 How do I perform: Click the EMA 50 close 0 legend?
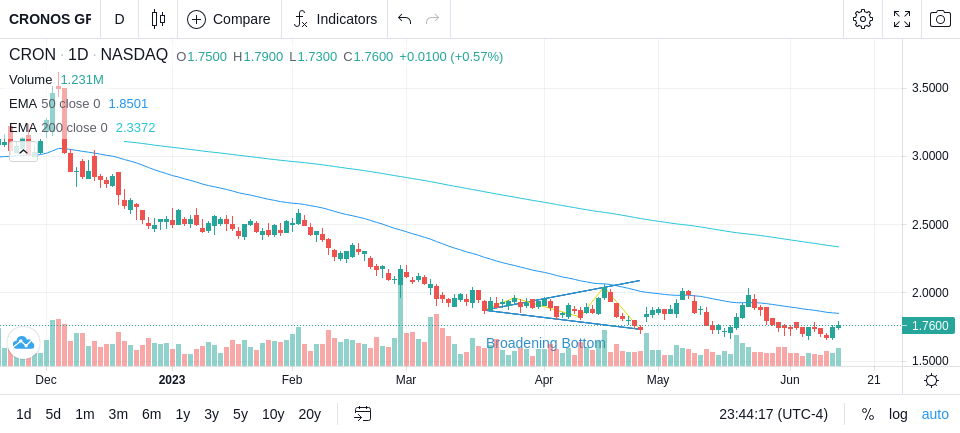coord(54,104)
